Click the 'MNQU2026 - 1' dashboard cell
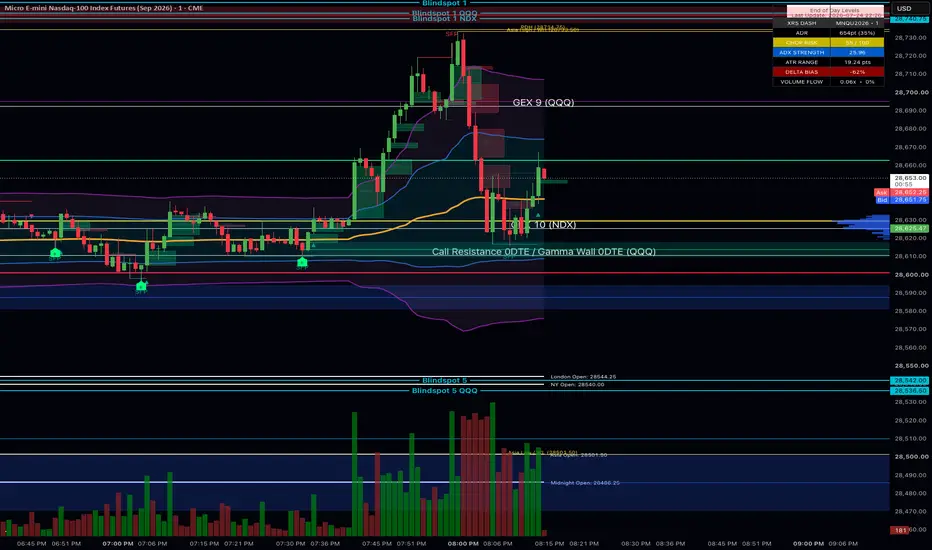The height and width of the screenshot is (550, 932). [857, 23]
